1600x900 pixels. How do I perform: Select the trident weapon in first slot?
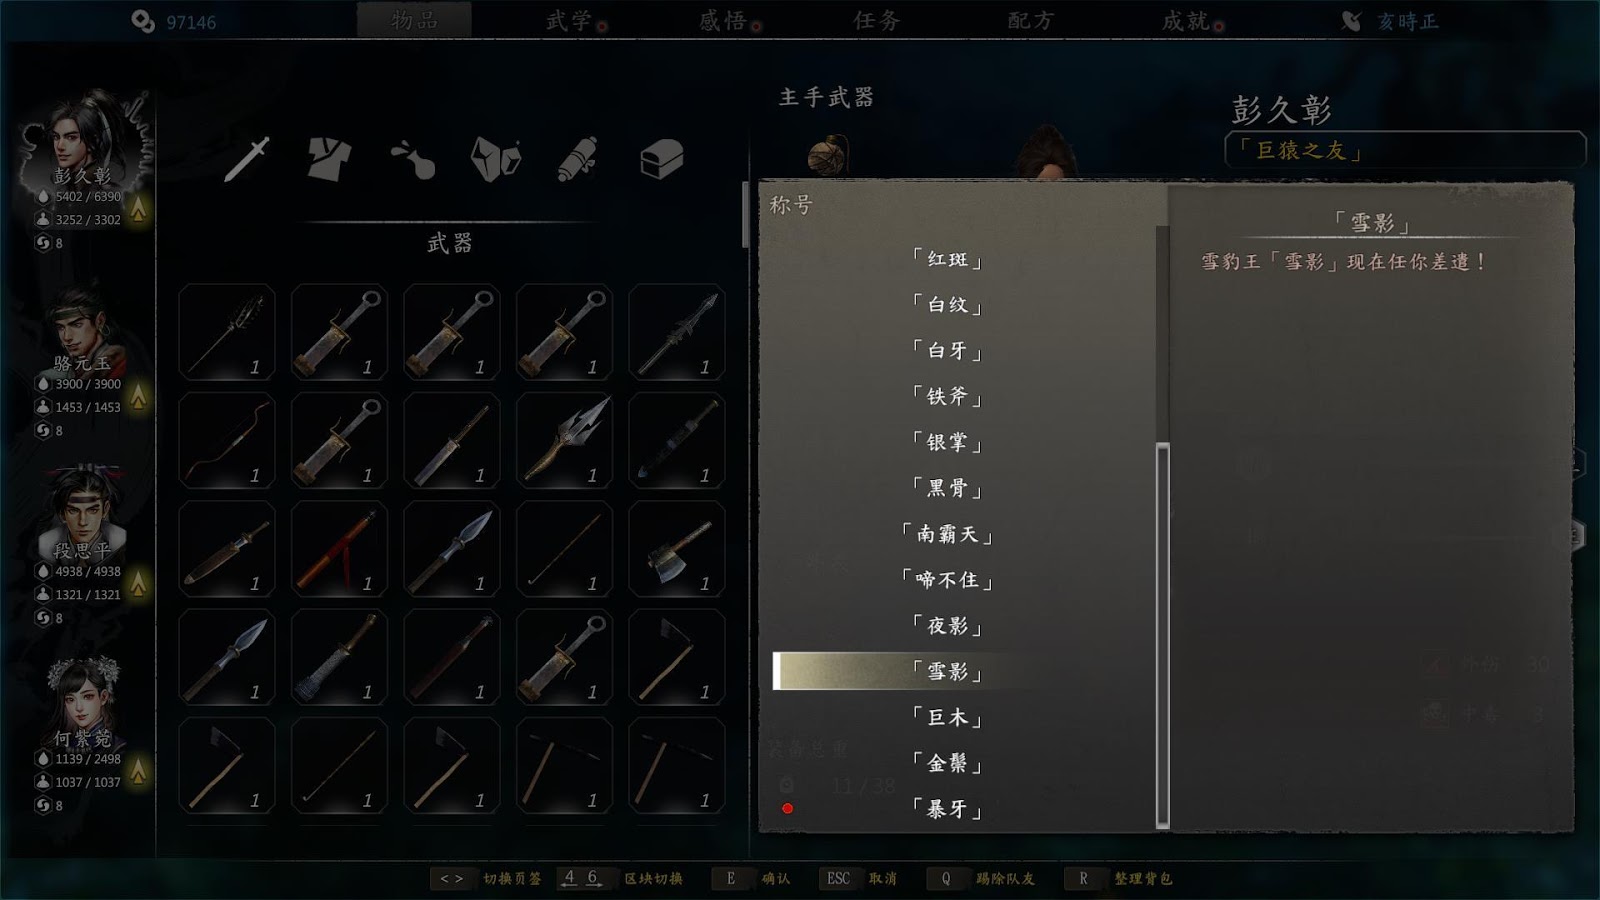point(227,333)
